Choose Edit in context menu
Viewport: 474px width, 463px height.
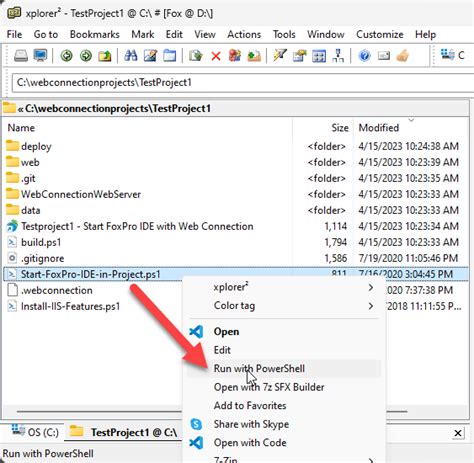[284, 350]
